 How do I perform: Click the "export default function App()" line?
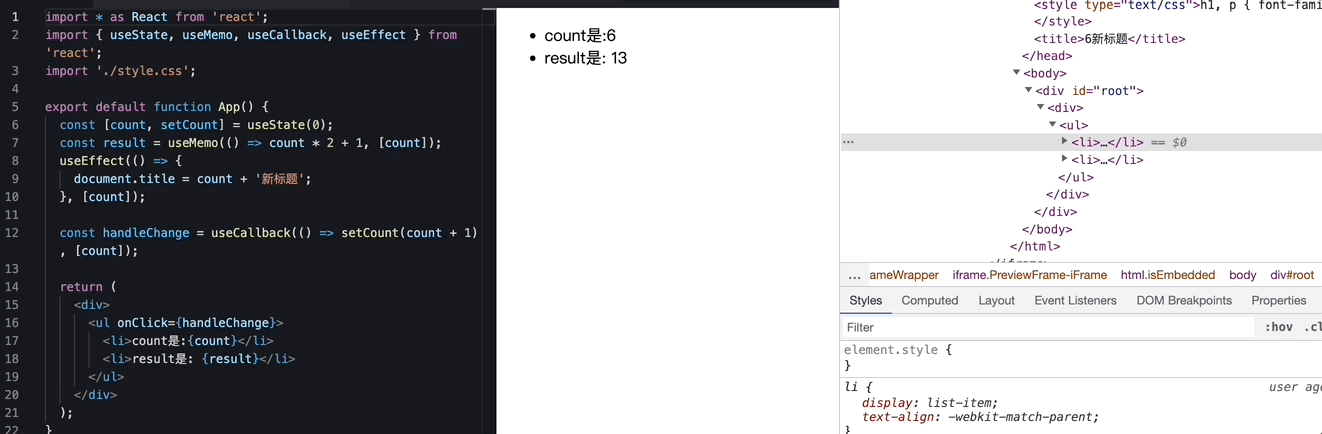[157, 107]
